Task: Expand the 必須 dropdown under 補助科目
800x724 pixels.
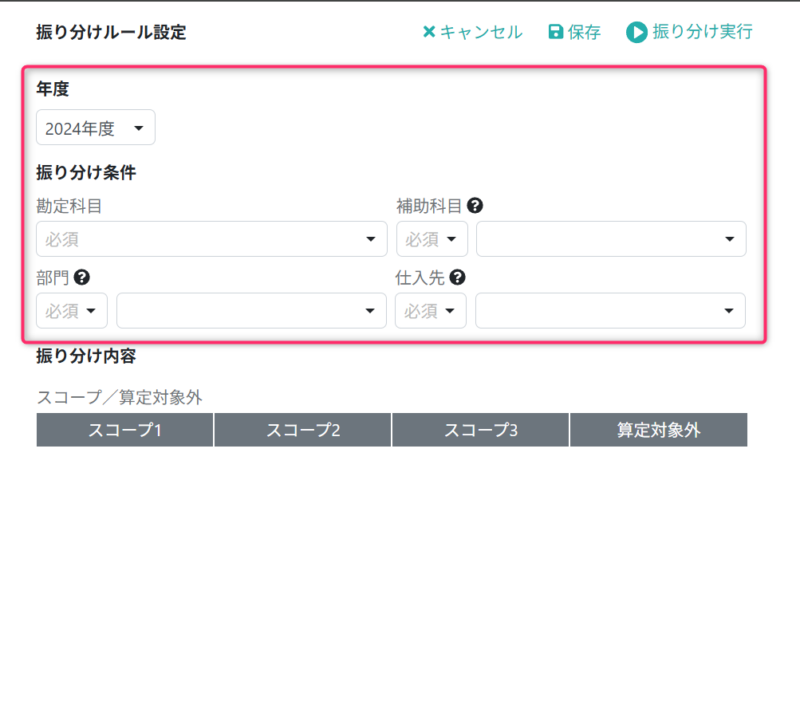Action: click(x=430, y=239)
